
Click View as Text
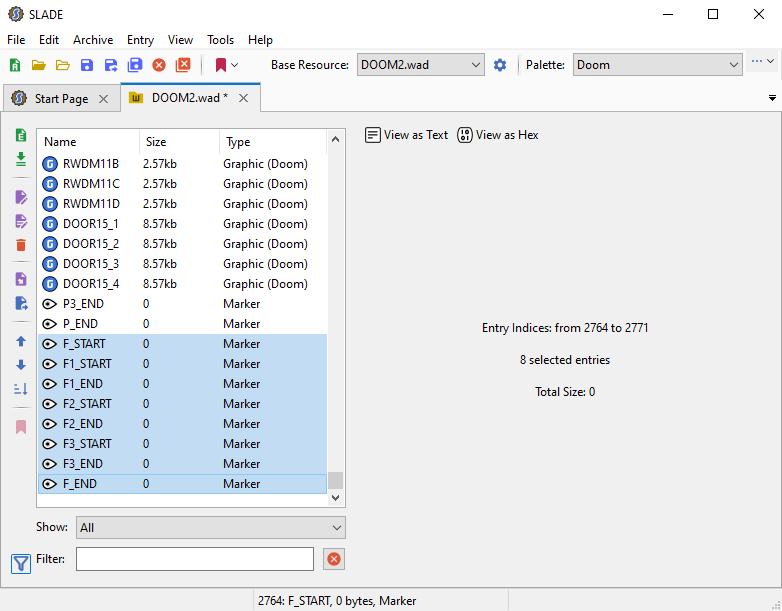[406, 135]
